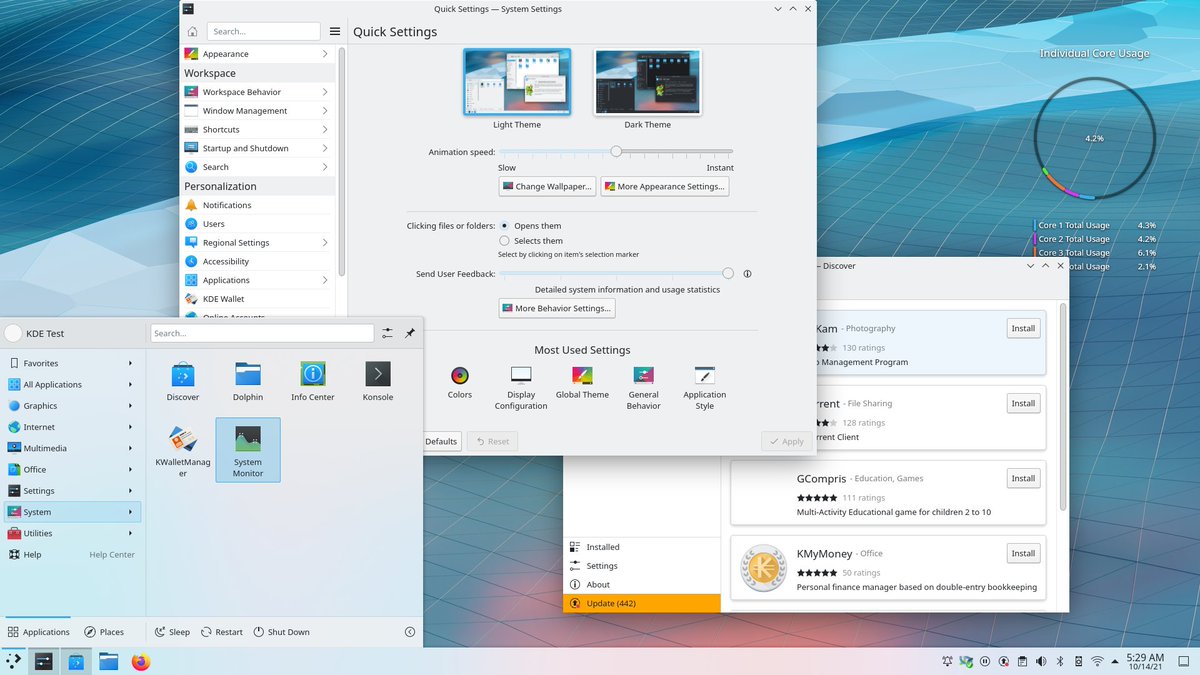Viewport: 1200px width, 675px height.
Task: Pin the application launcher open
Action: 410,333
